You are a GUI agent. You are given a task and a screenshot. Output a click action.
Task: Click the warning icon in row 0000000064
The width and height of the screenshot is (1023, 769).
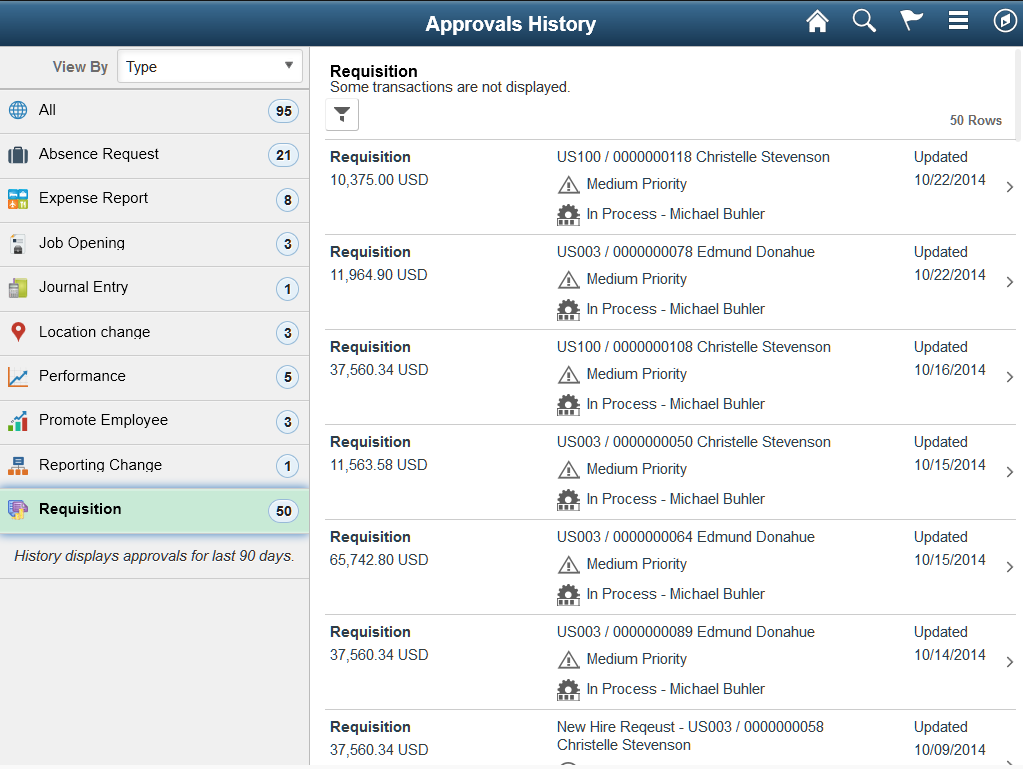pos(568,565)
